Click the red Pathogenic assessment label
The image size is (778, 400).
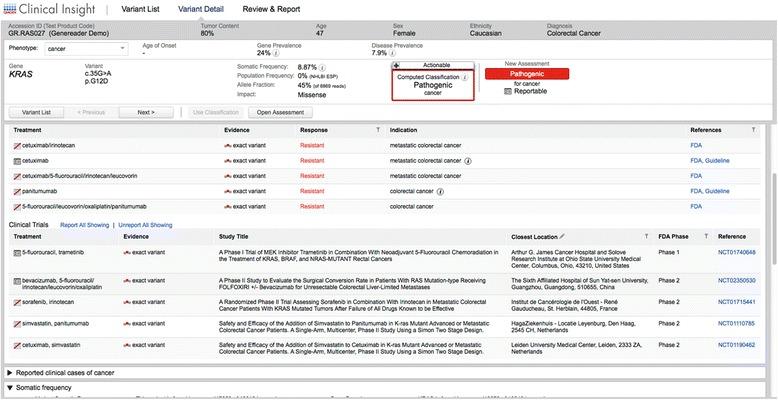click(527, 74)
